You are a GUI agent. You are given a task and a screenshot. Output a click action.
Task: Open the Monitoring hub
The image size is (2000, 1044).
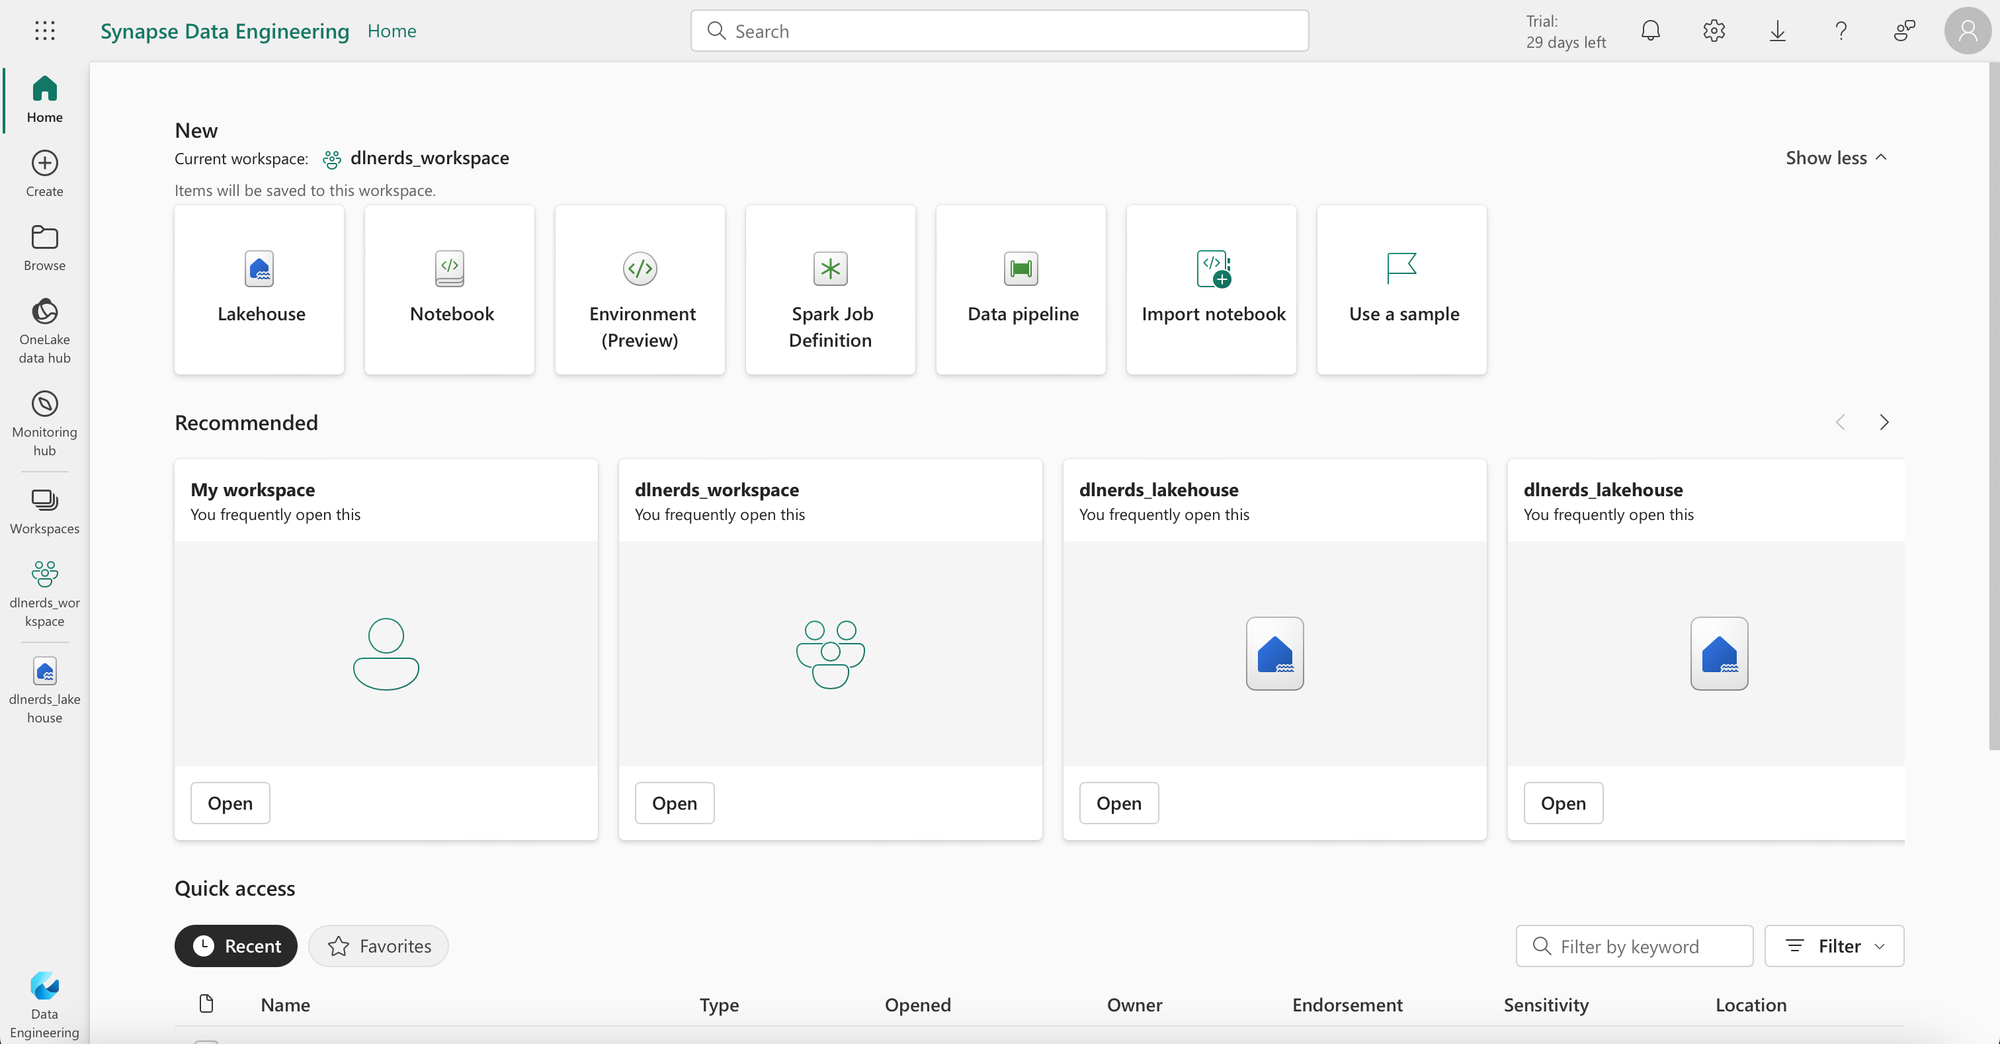click(45, 423)
